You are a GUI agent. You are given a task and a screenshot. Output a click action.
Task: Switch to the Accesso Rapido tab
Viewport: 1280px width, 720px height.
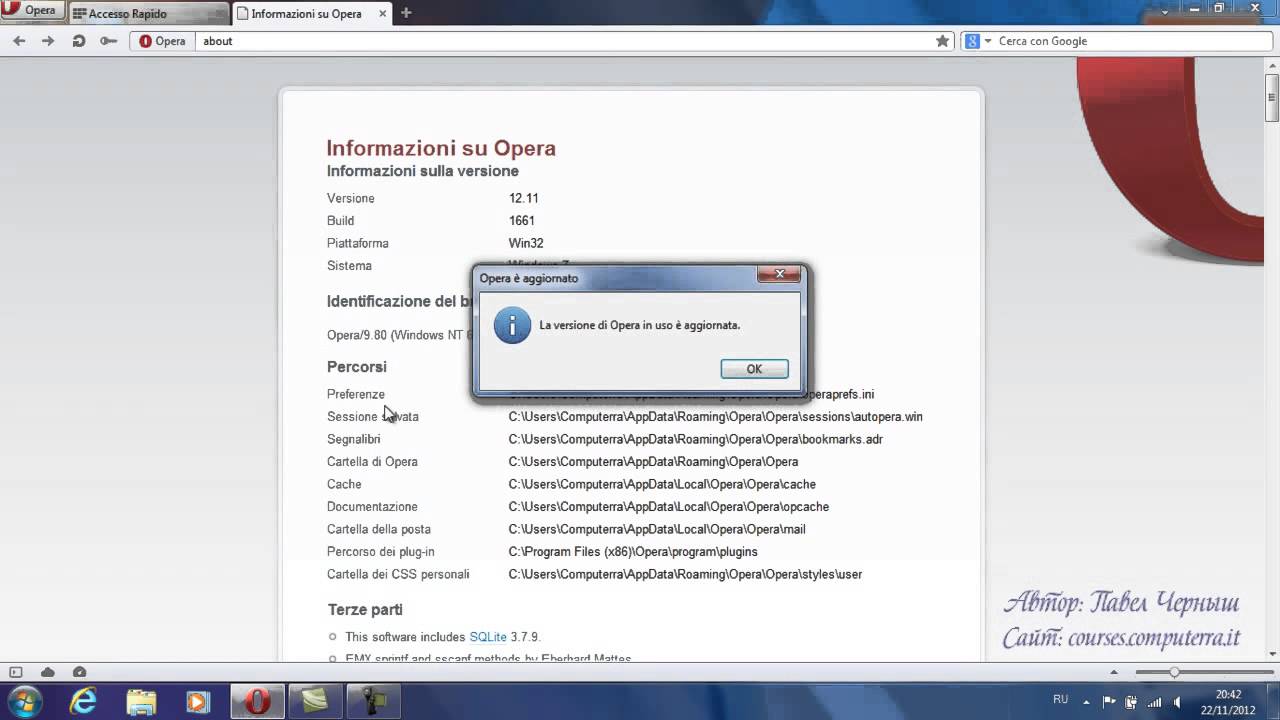149,13
